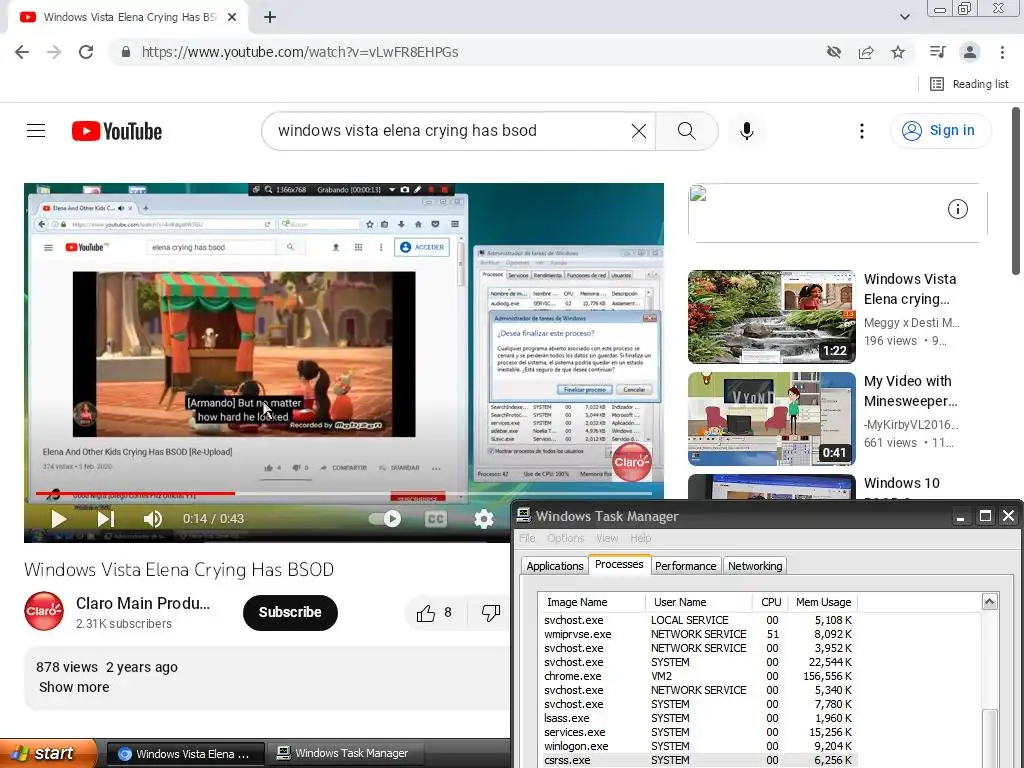This screenshot has height=768, width=1024.
Task: Select wmiprvse.exe process row
Action: pos(697,634)
